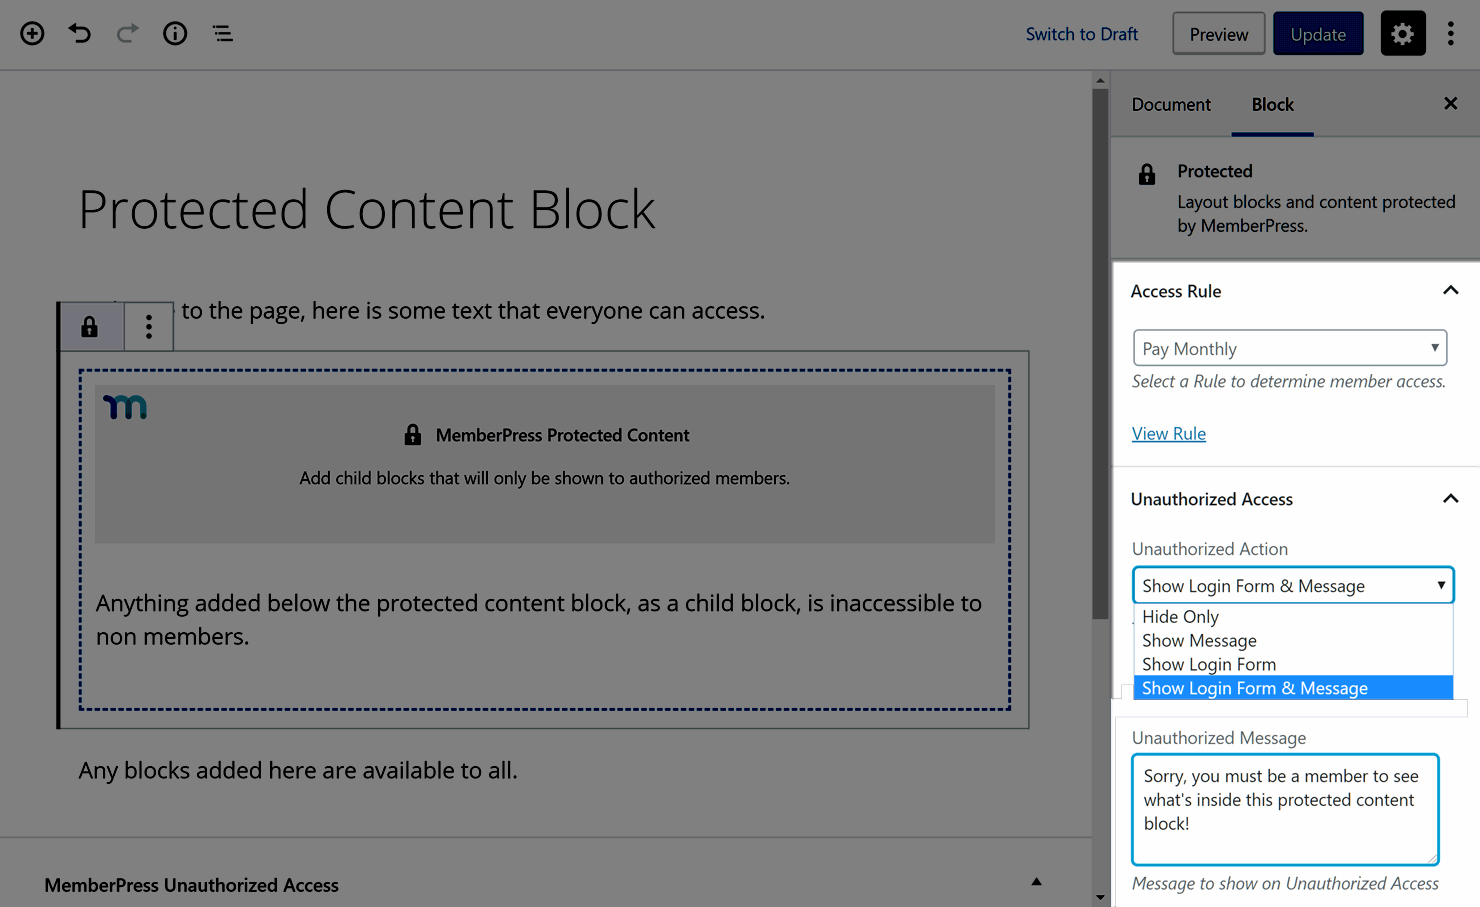
Task: Click the MemberPress logo icon in block
Action: pyautogui.click(x=125, y=406)
